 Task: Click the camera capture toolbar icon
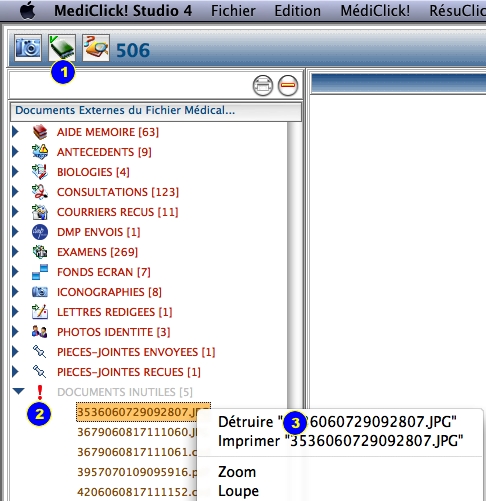click(28, 48)
